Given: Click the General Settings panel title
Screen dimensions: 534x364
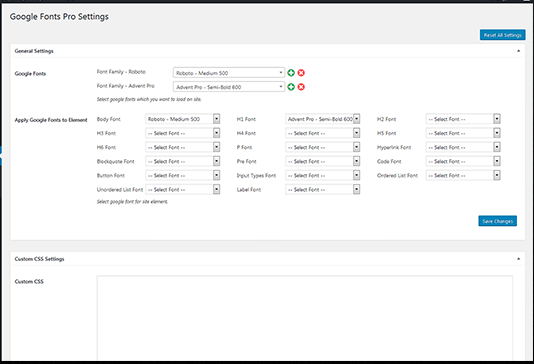Looking at the screenshot, I should [34, 51].
